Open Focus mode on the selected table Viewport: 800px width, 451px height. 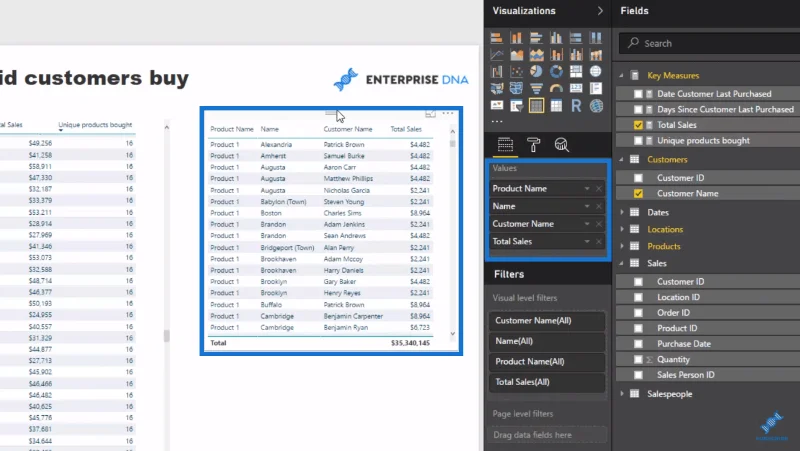pyautogui.click(x=431, y=113)
